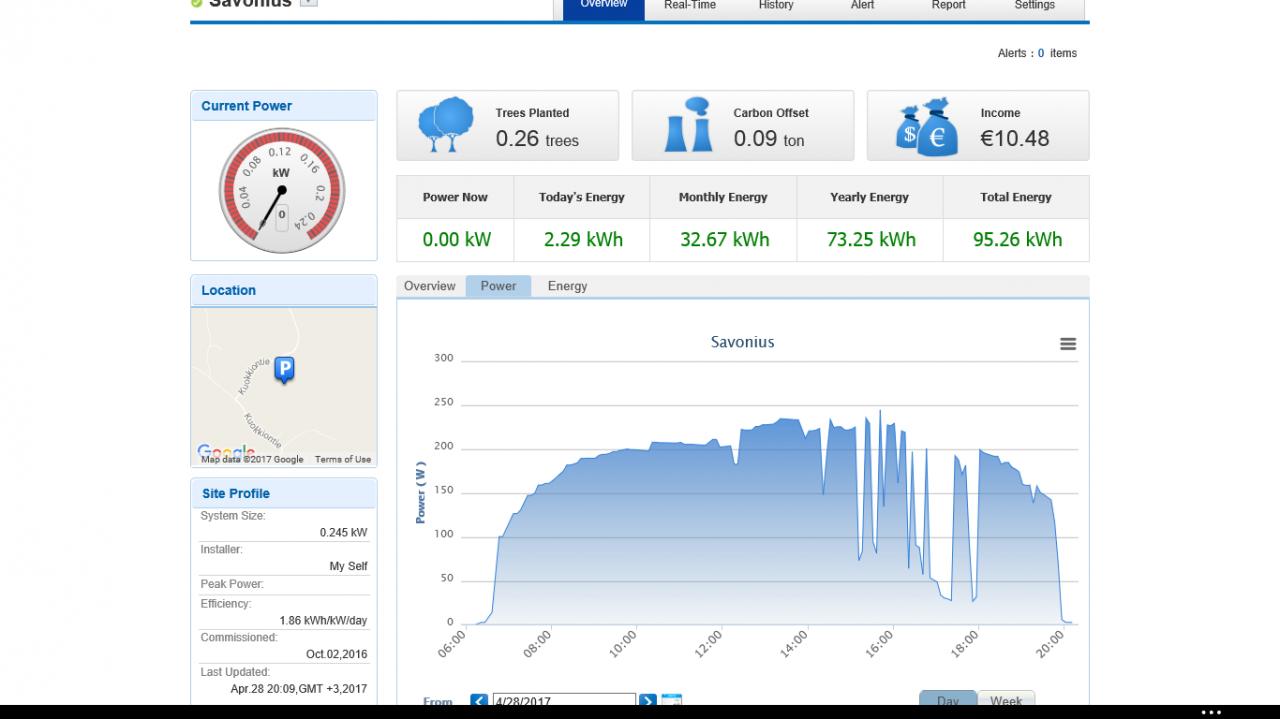
Task: Click the Current Power gauge dial
Action: click(x=282, y=190)
